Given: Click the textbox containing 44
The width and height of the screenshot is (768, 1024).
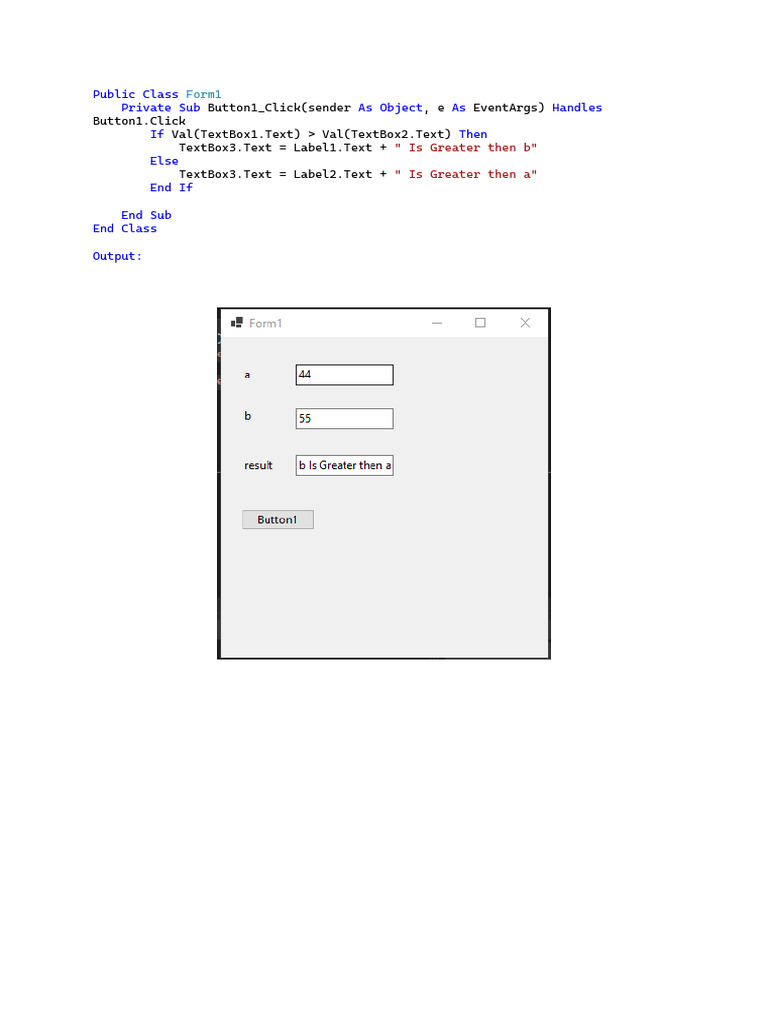Looking at the screenshot, I should [x=344, y=375].
